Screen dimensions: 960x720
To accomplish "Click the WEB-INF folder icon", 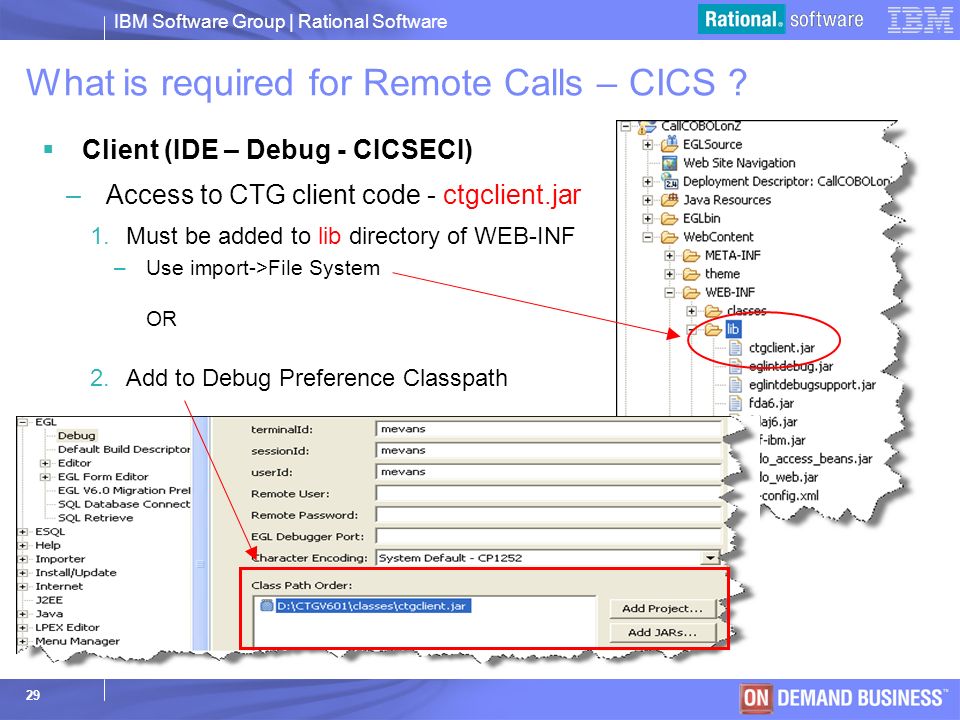I will pos(691,292).
